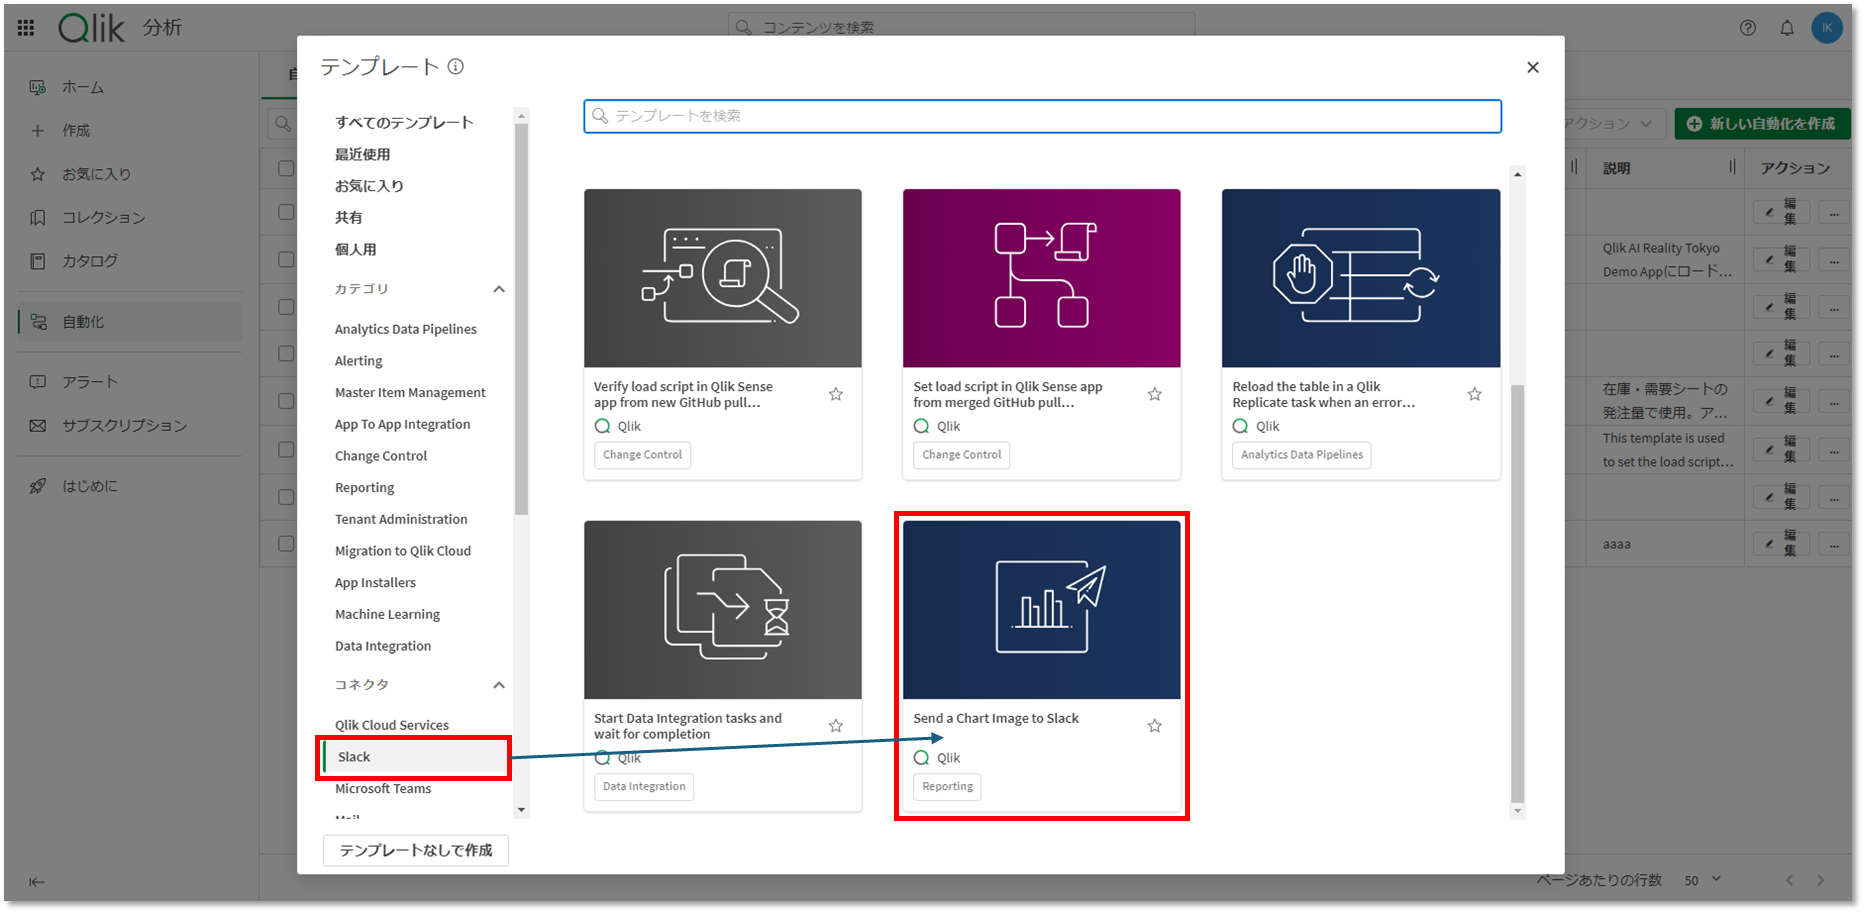Select Microsoft Teams connector

(x=383, y=789)
